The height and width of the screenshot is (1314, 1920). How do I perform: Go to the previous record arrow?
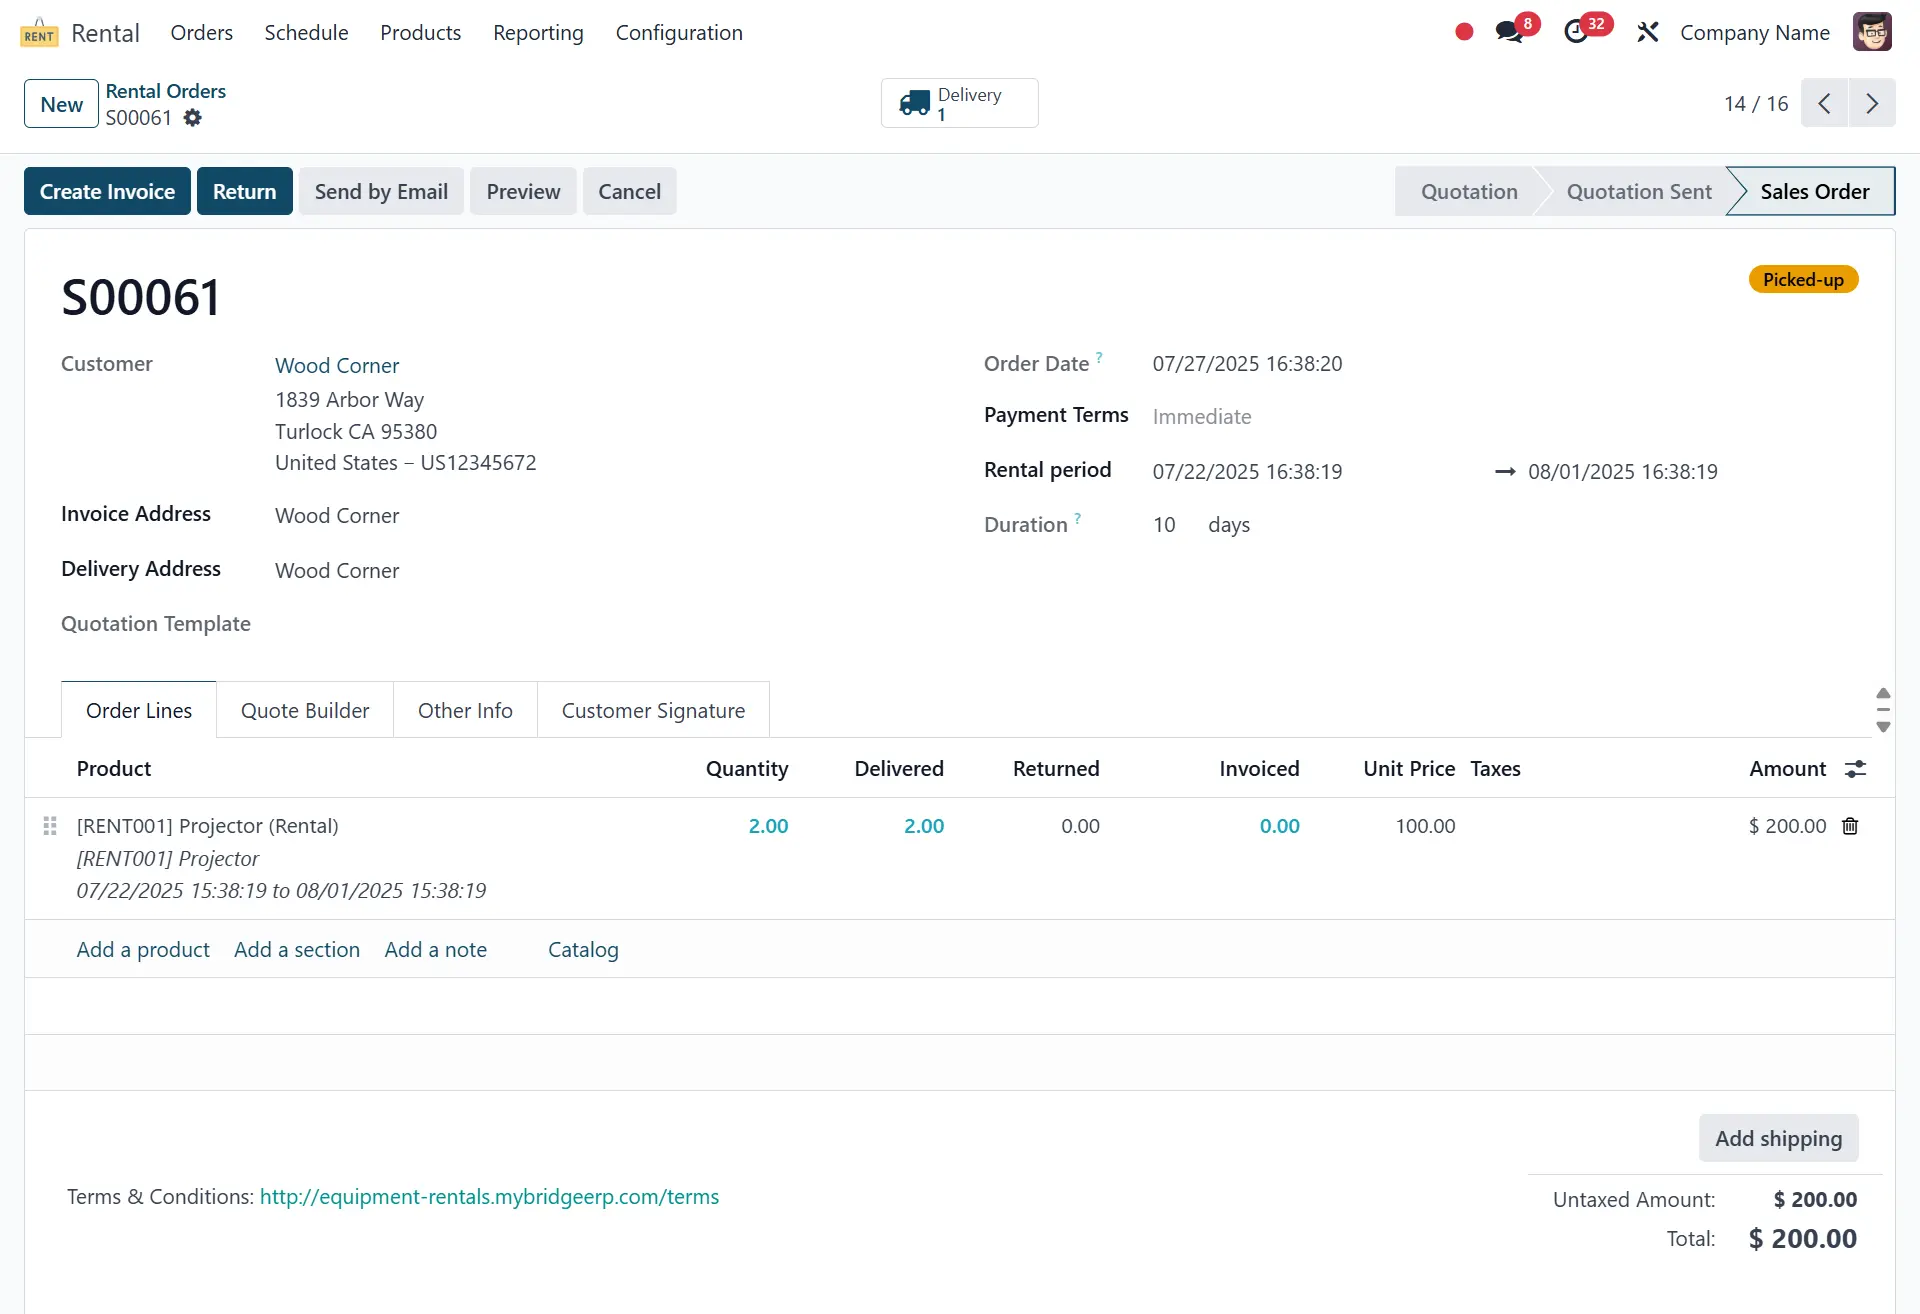click(x=1825, y=103)
